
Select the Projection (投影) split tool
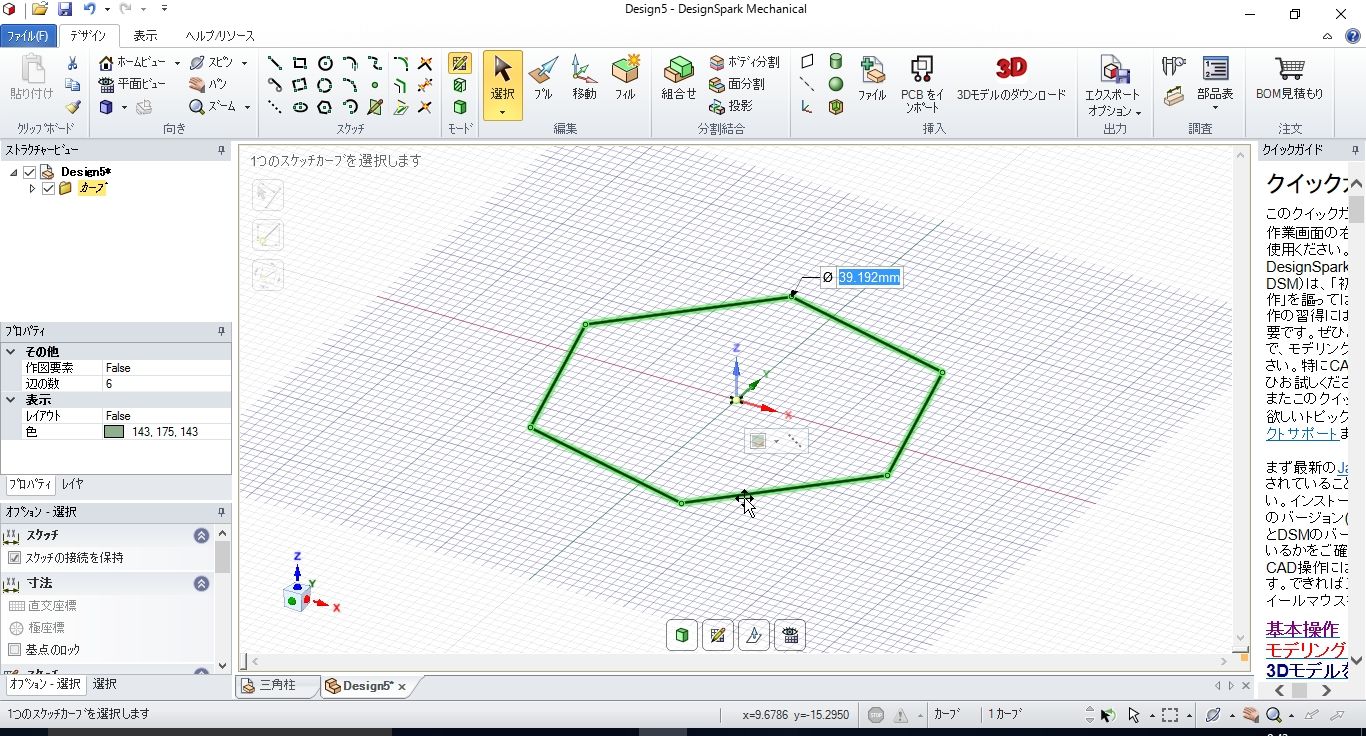pyautogui.click(x=737, y=106)
